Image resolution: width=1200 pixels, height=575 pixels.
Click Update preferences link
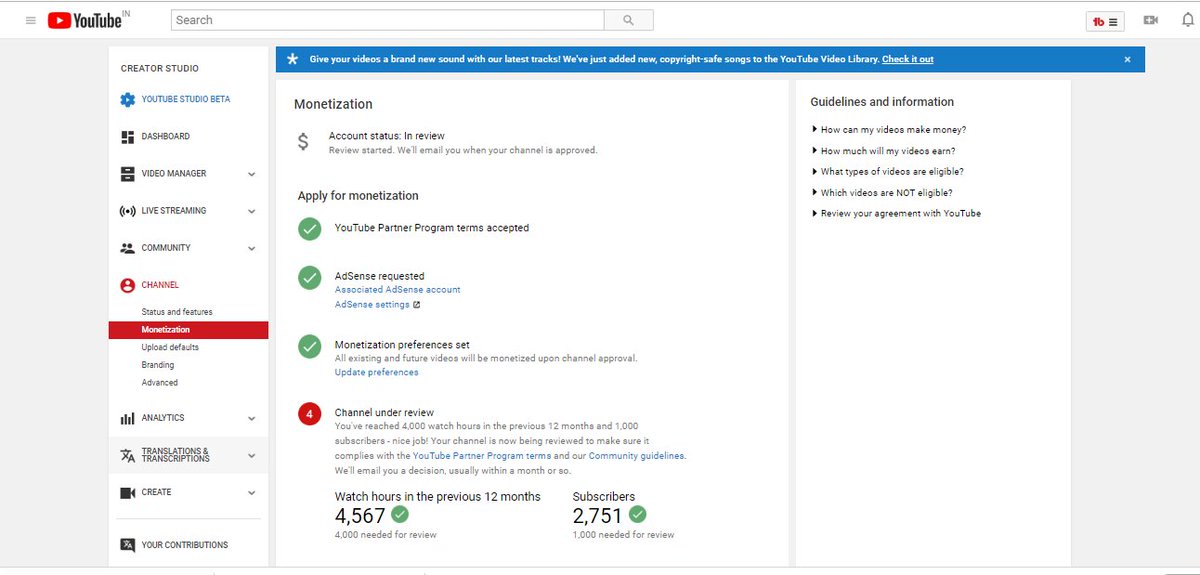coord(376,373)
